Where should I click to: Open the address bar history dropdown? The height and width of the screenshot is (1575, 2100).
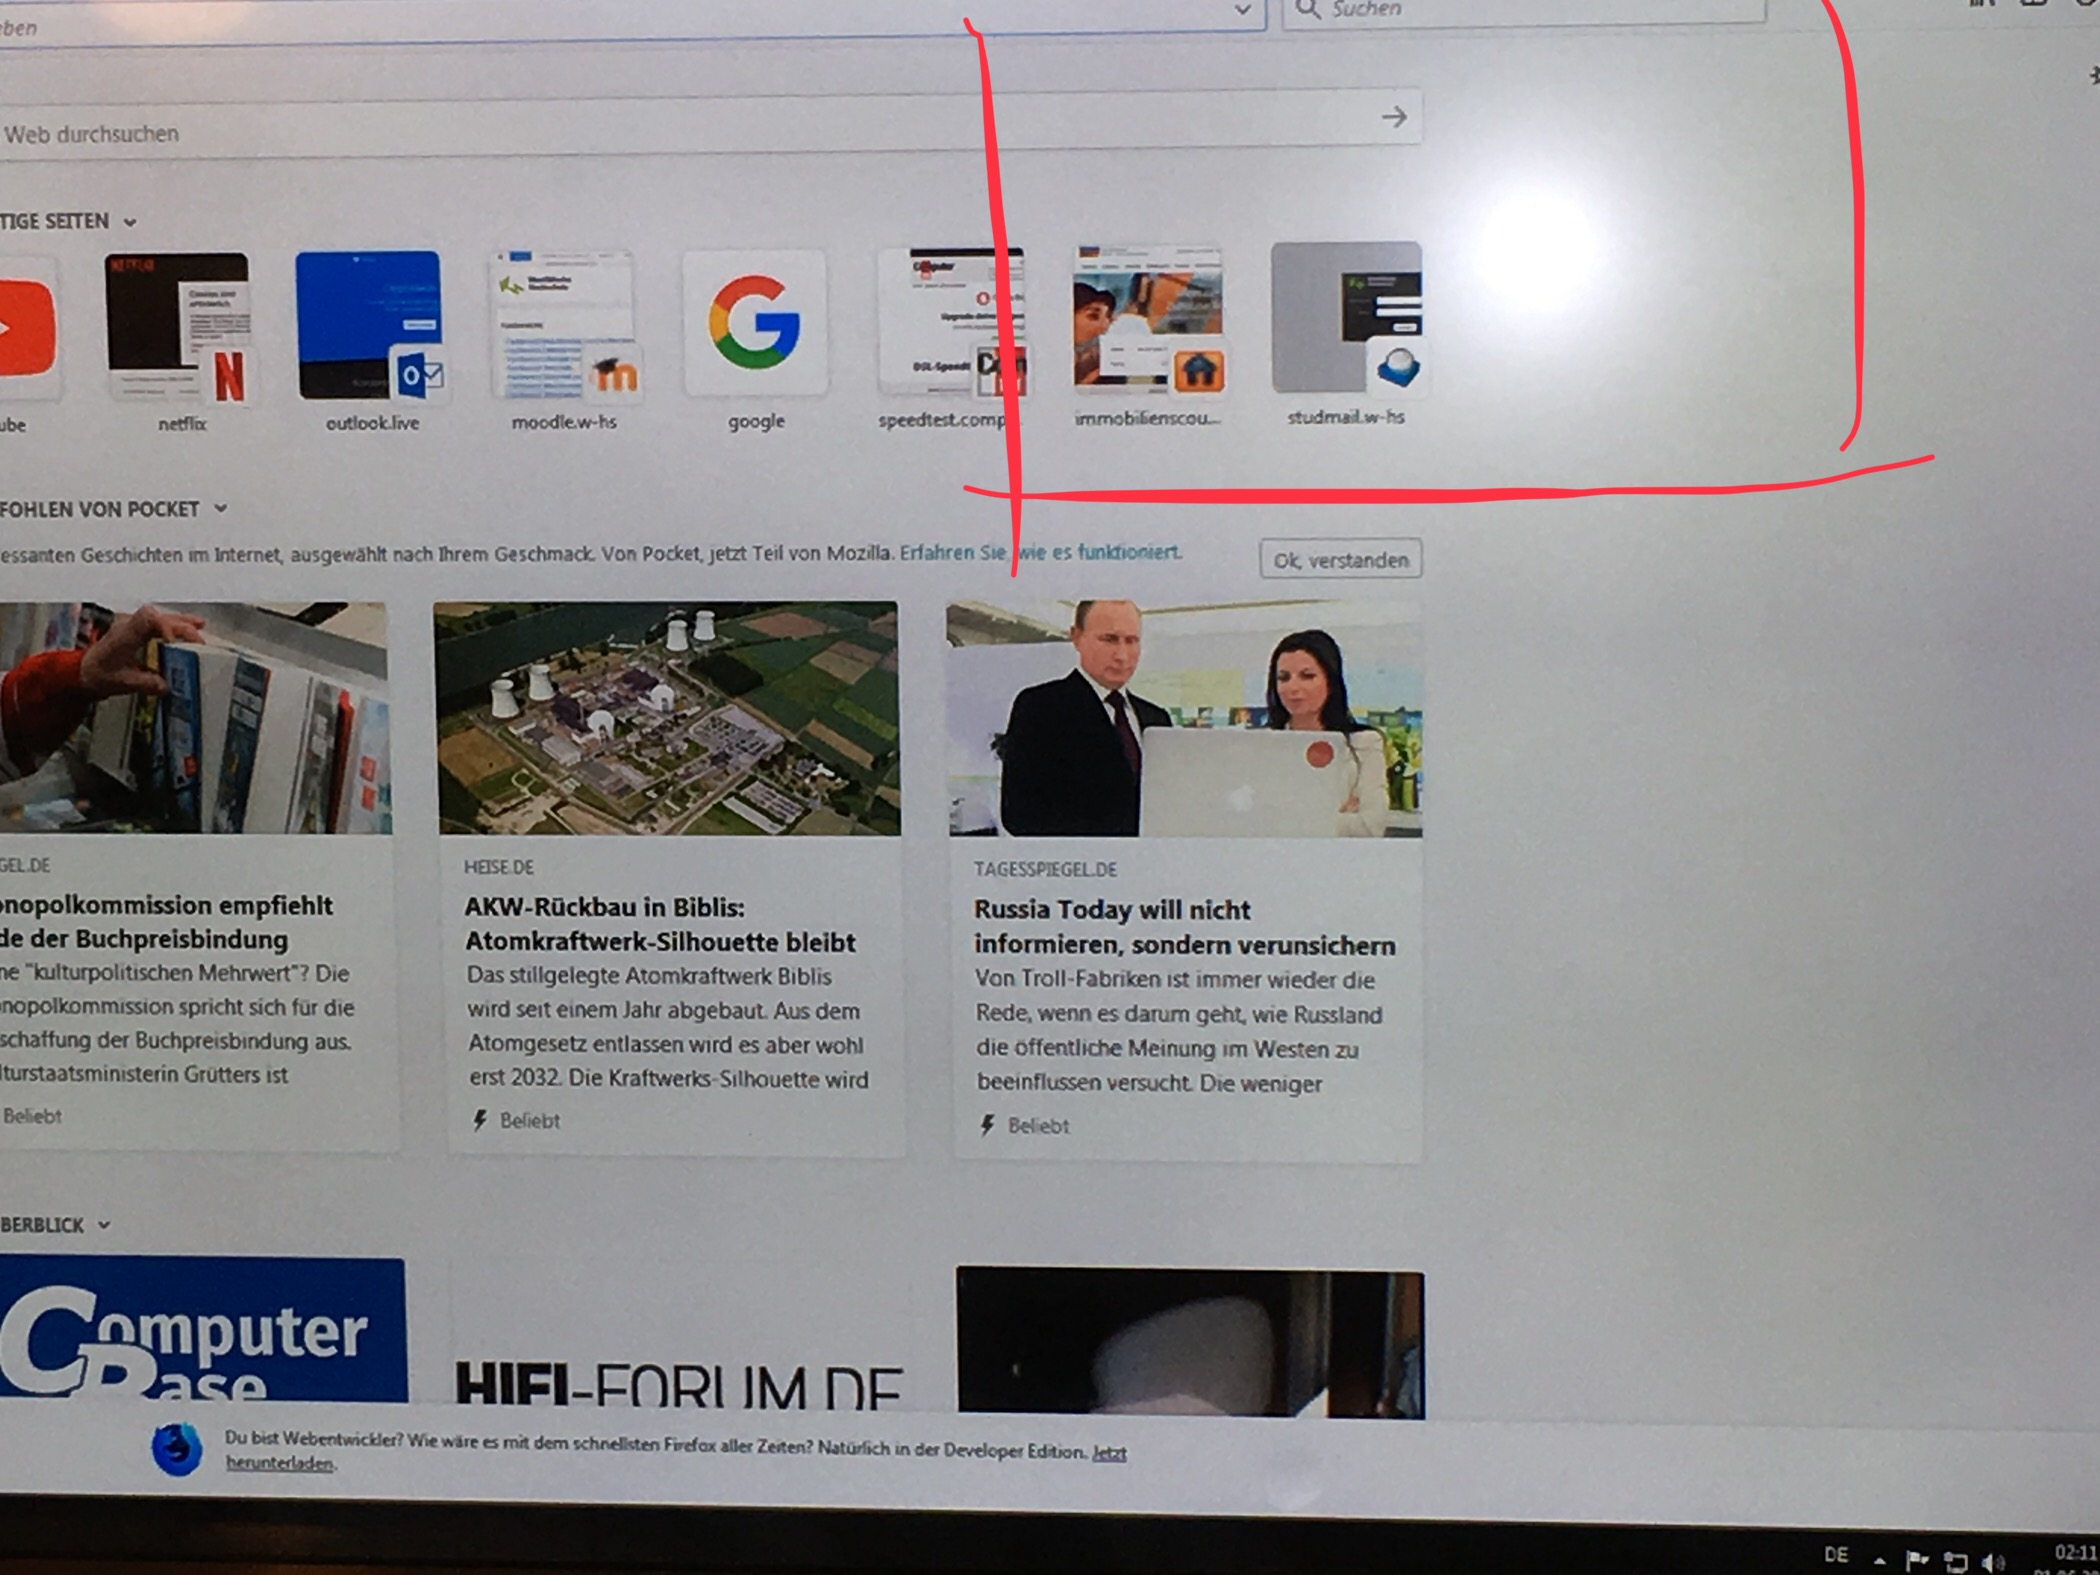[x=1242, y=10]
